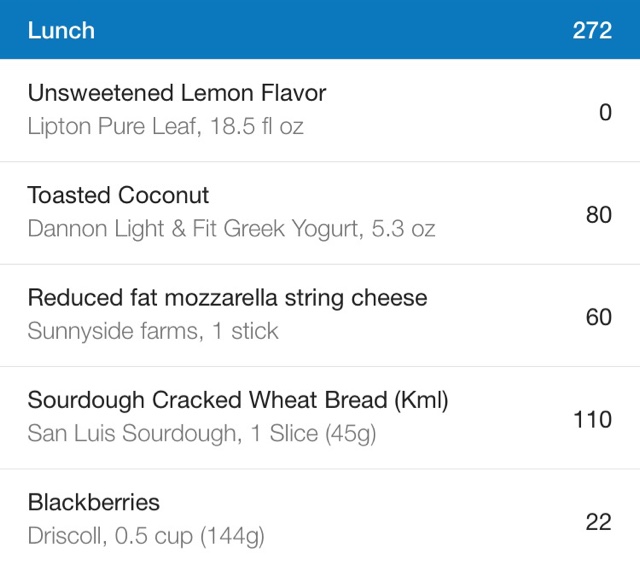The image size is (640, 571).
Task: Select the Lunch total of 272 calories
Action: 591,30
